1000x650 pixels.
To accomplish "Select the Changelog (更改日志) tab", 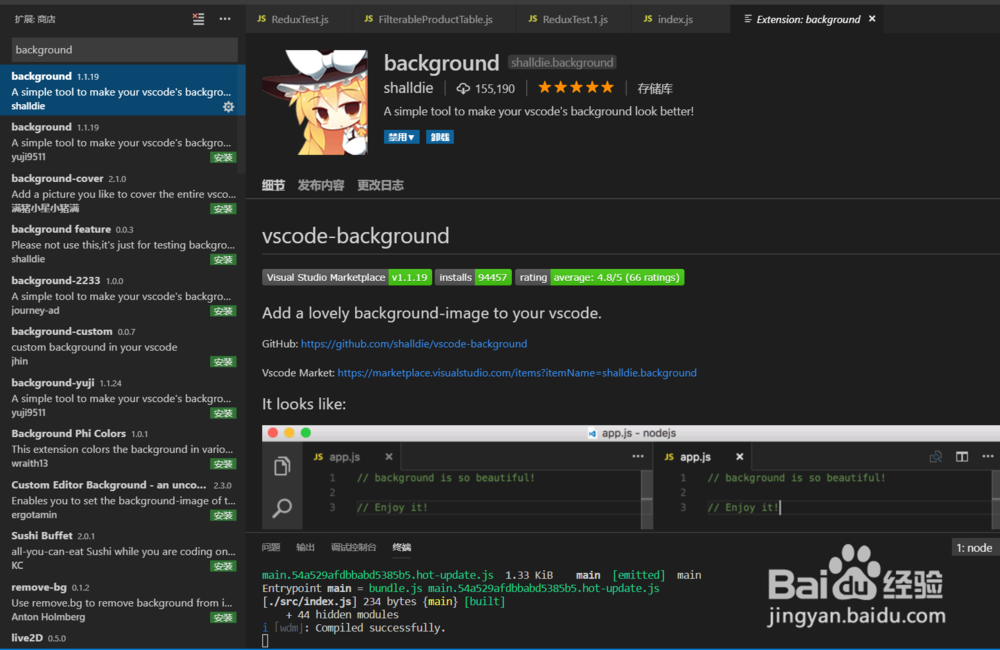I will point(380,186).
